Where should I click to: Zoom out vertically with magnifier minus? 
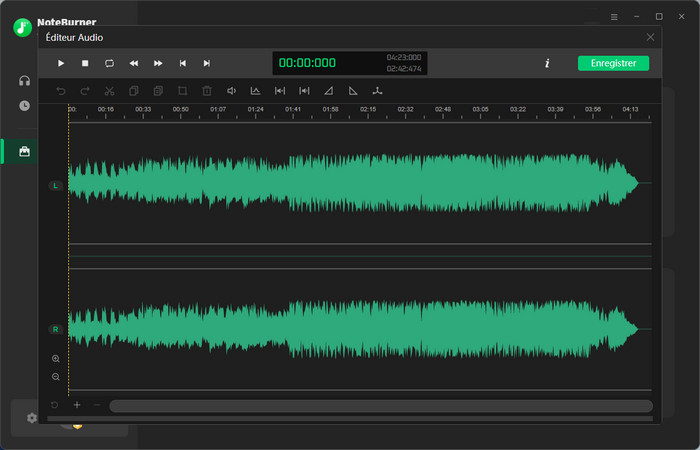tap(55, 377)
